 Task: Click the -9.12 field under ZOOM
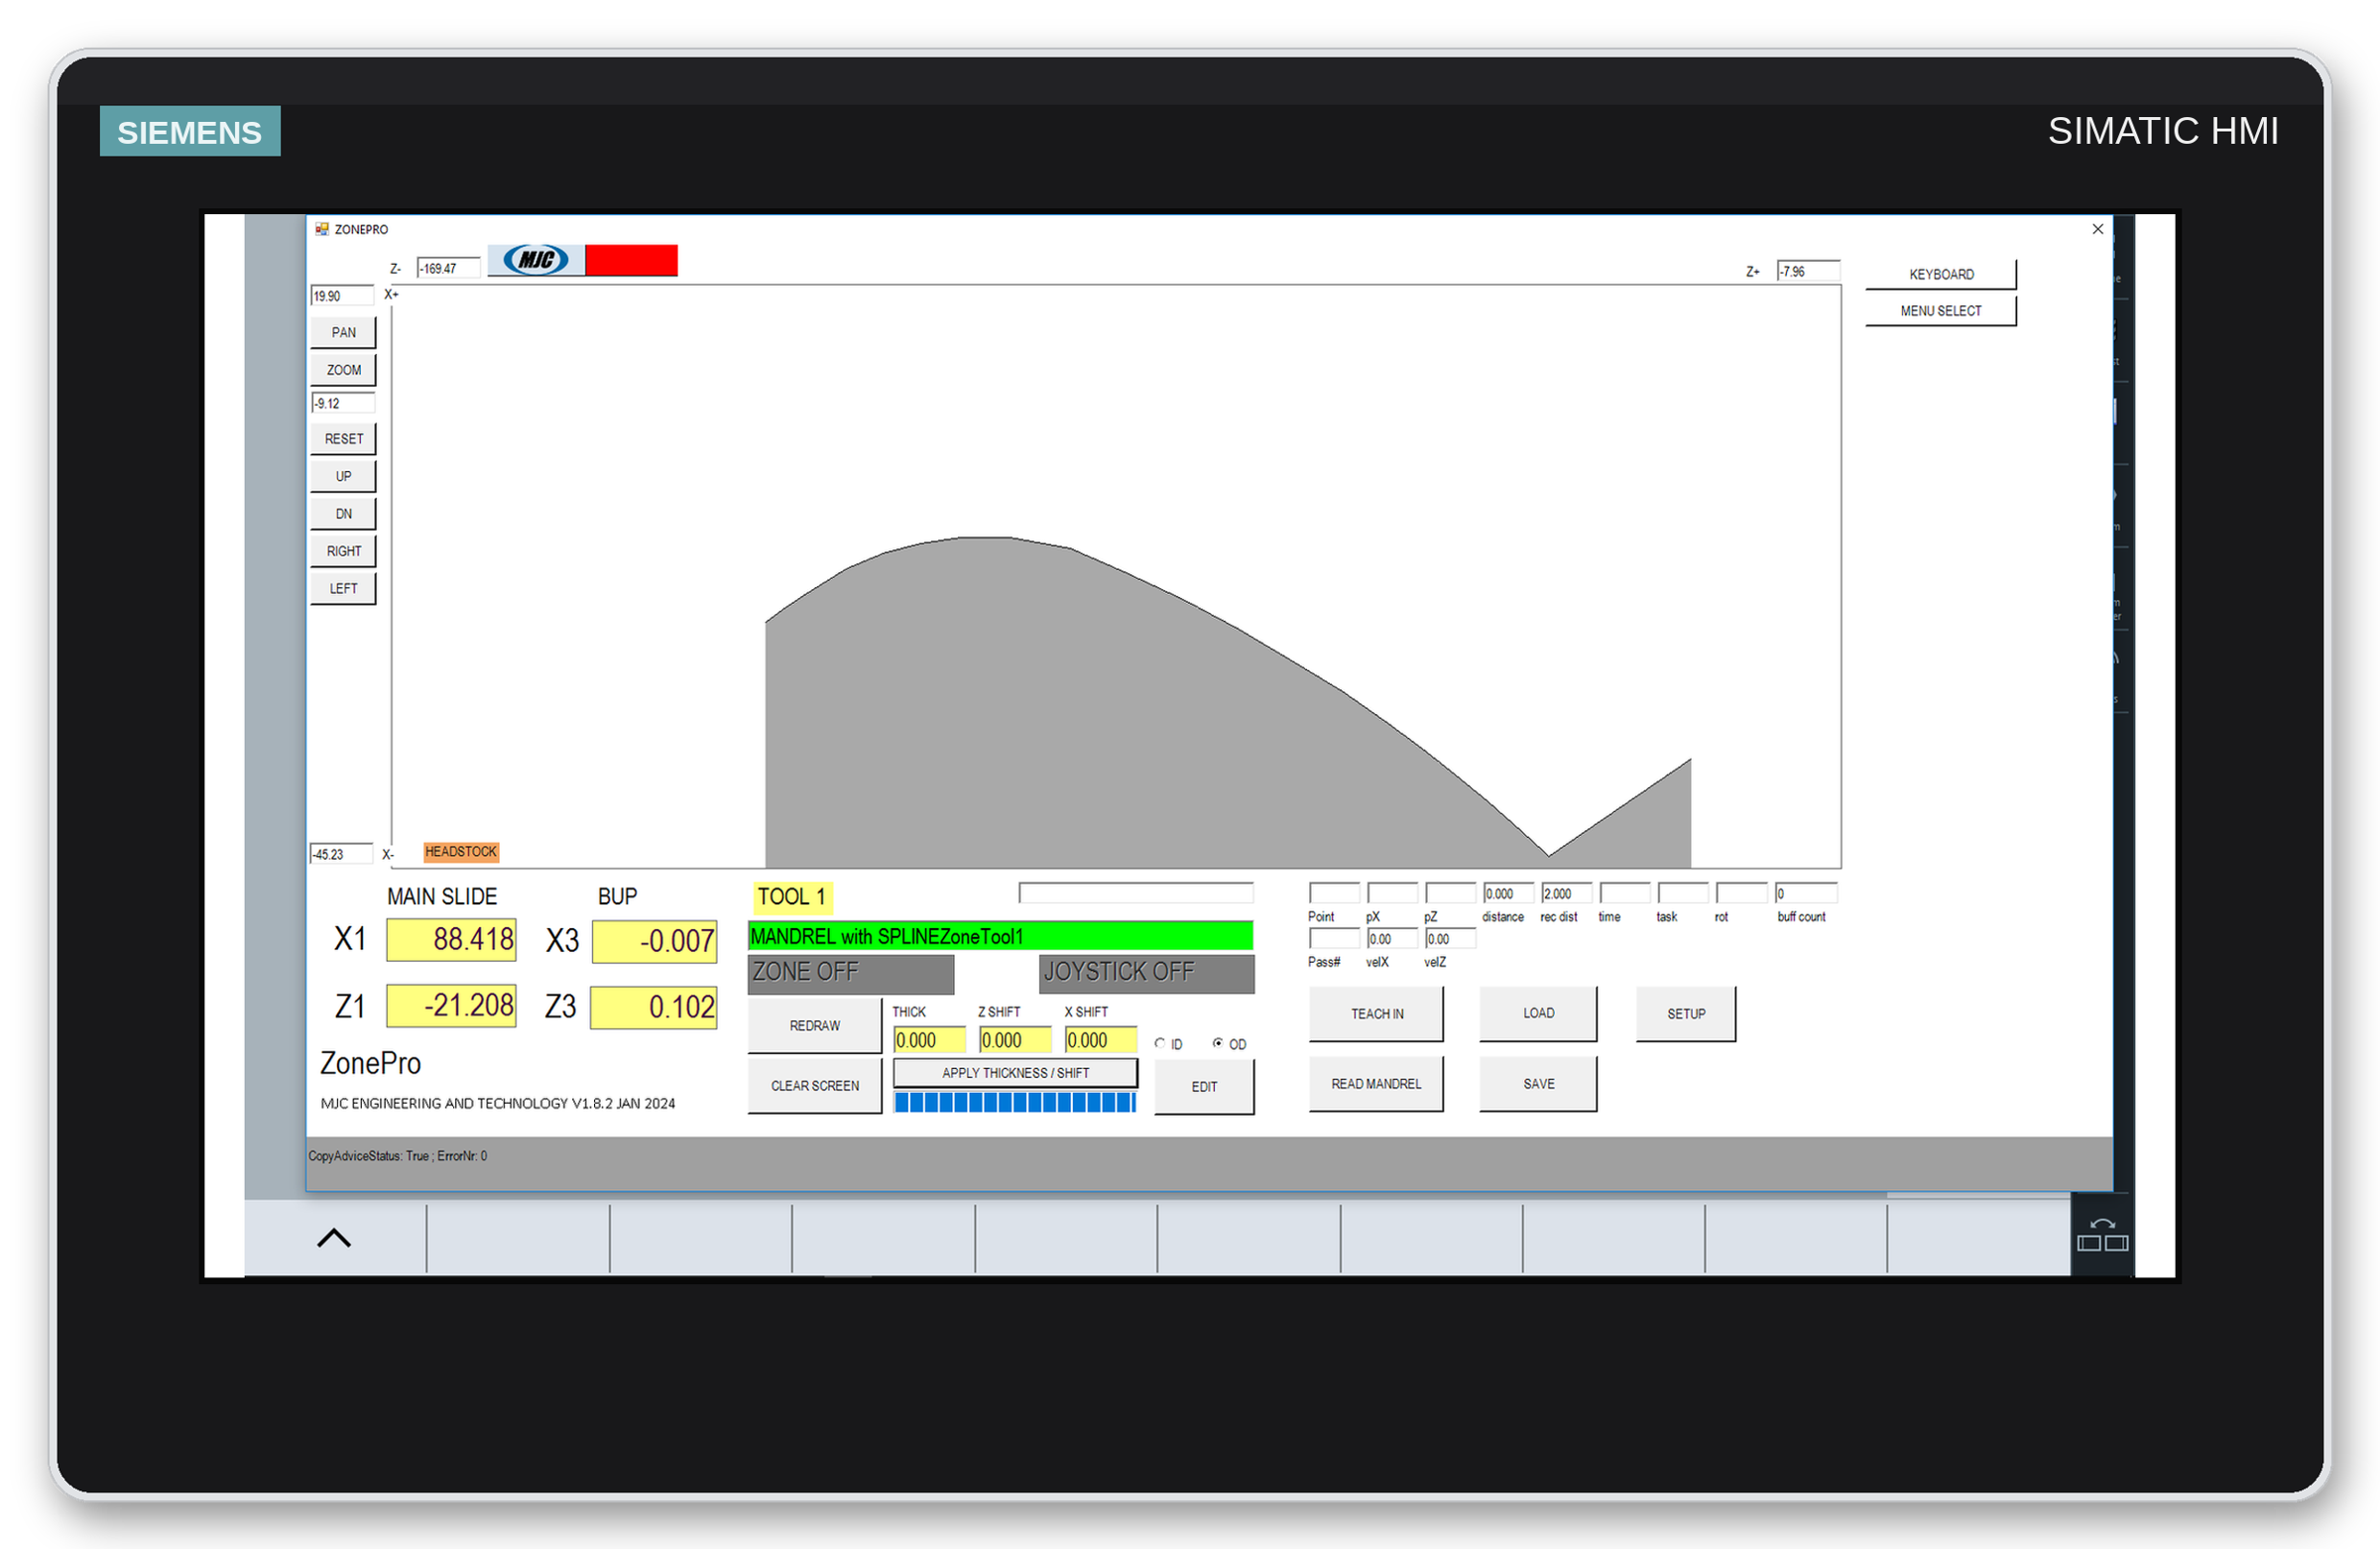click(x=342, y=403)
